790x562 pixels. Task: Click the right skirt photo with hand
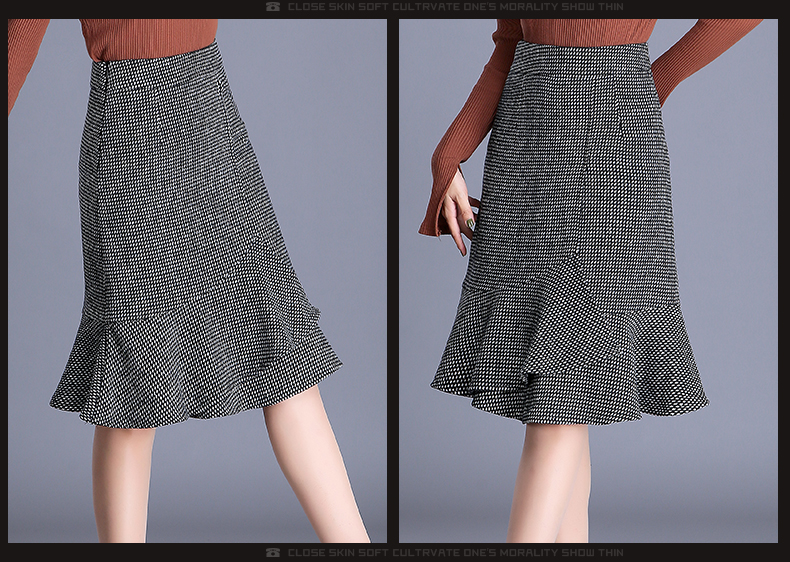click(x=588, y=281)
